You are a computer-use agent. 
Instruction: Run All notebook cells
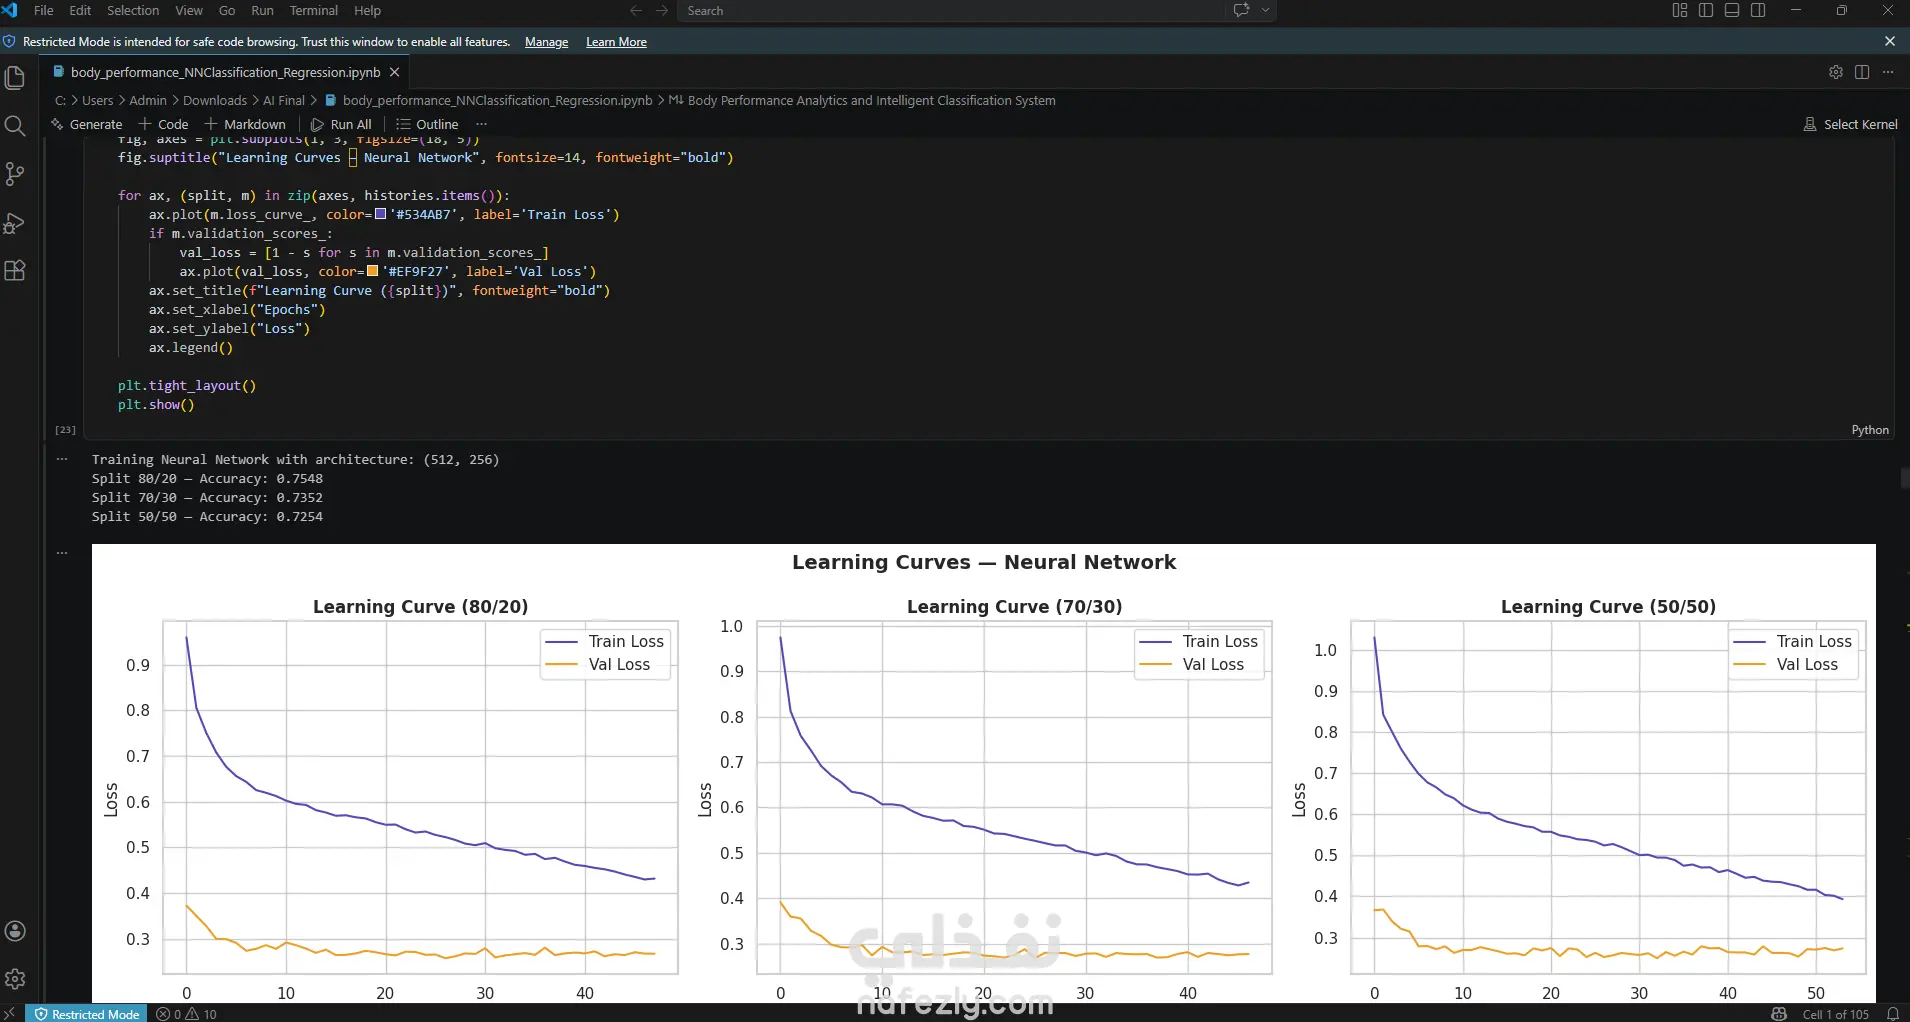341,124
